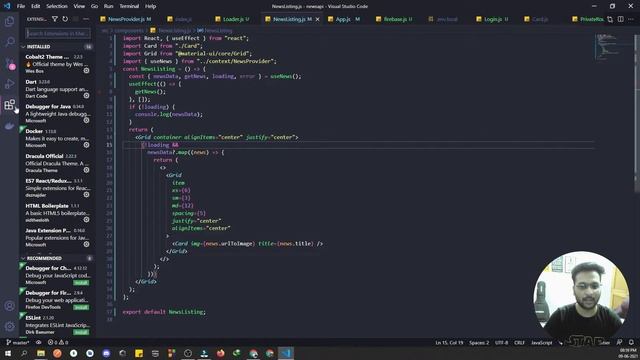Image resolution: width=640 pixels, height=360 pixels.
Task: Close the NewsListing.js tab
Action: click(x=318, y=19)
